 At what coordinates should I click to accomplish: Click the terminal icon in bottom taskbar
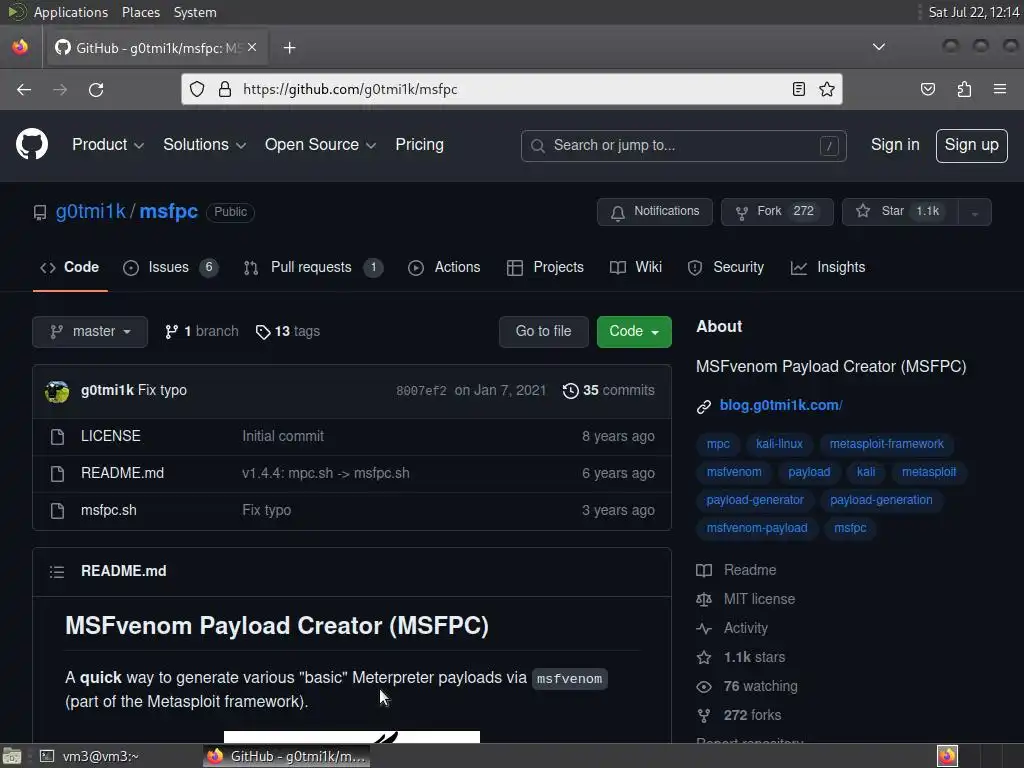(46, 756)
